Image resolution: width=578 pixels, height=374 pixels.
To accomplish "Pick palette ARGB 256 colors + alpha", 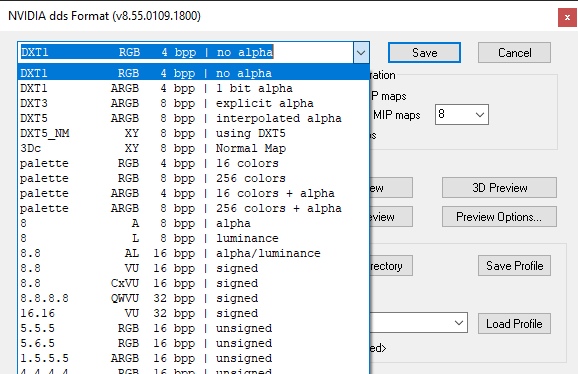I will 194,208.
